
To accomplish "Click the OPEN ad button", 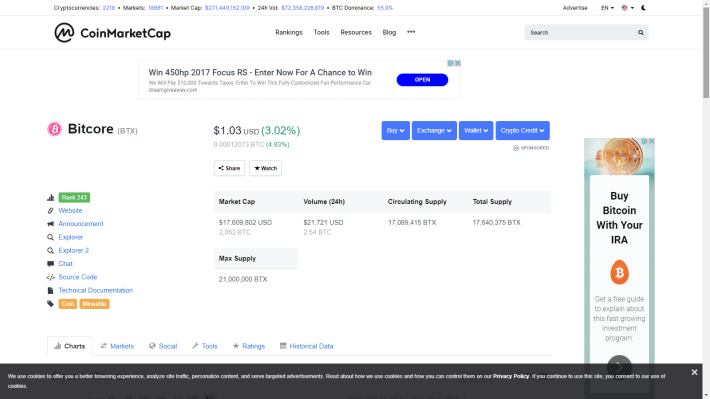I will [x=422, y=80].
